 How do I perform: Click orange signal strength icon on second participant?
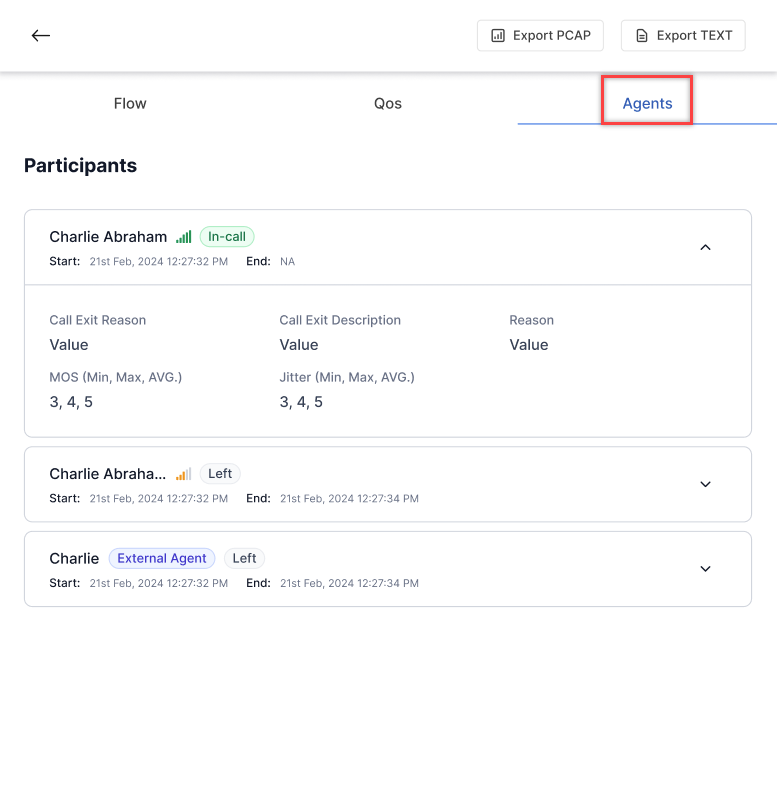[184, 474]
